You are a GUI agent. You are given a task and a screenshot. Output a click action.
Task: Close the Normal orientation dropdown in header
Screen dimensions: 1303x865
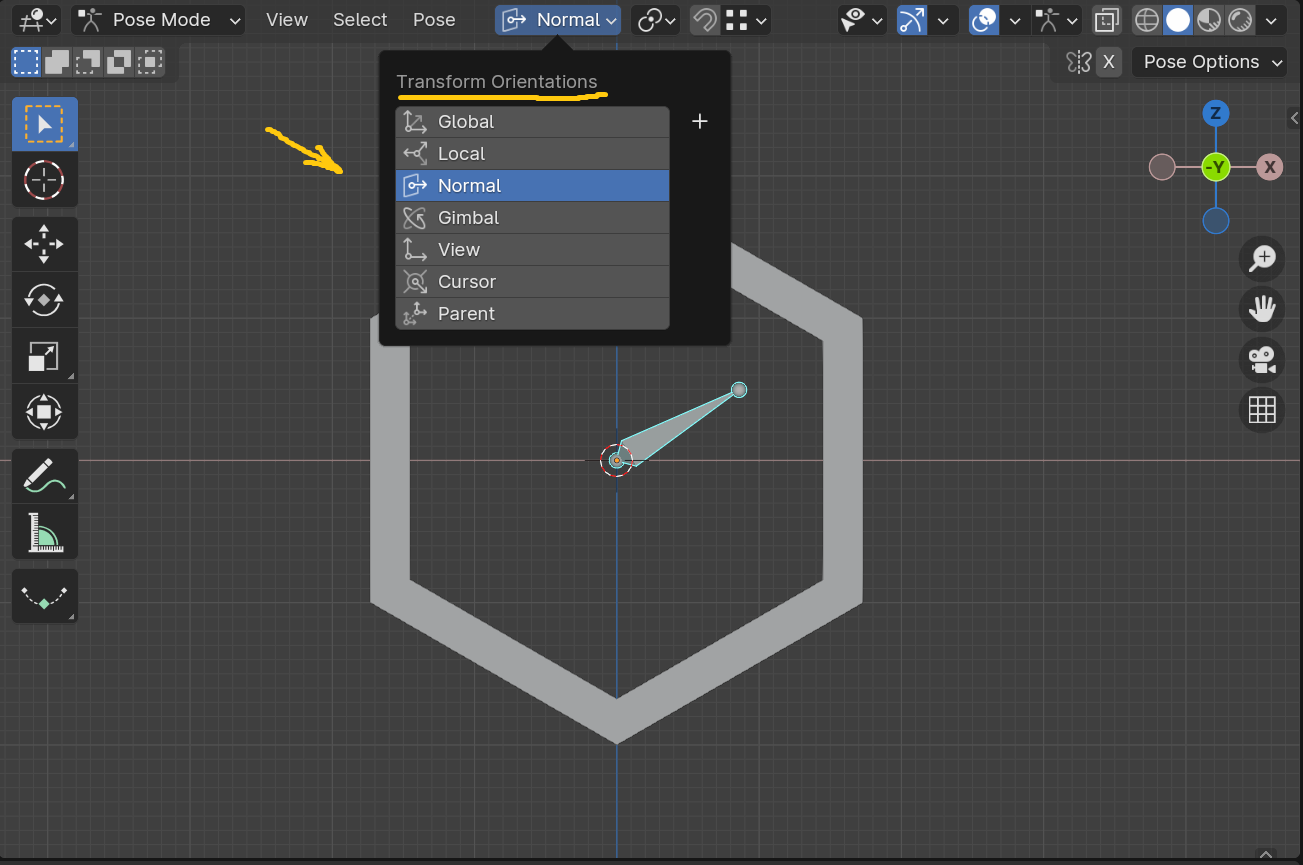[558, 20]
